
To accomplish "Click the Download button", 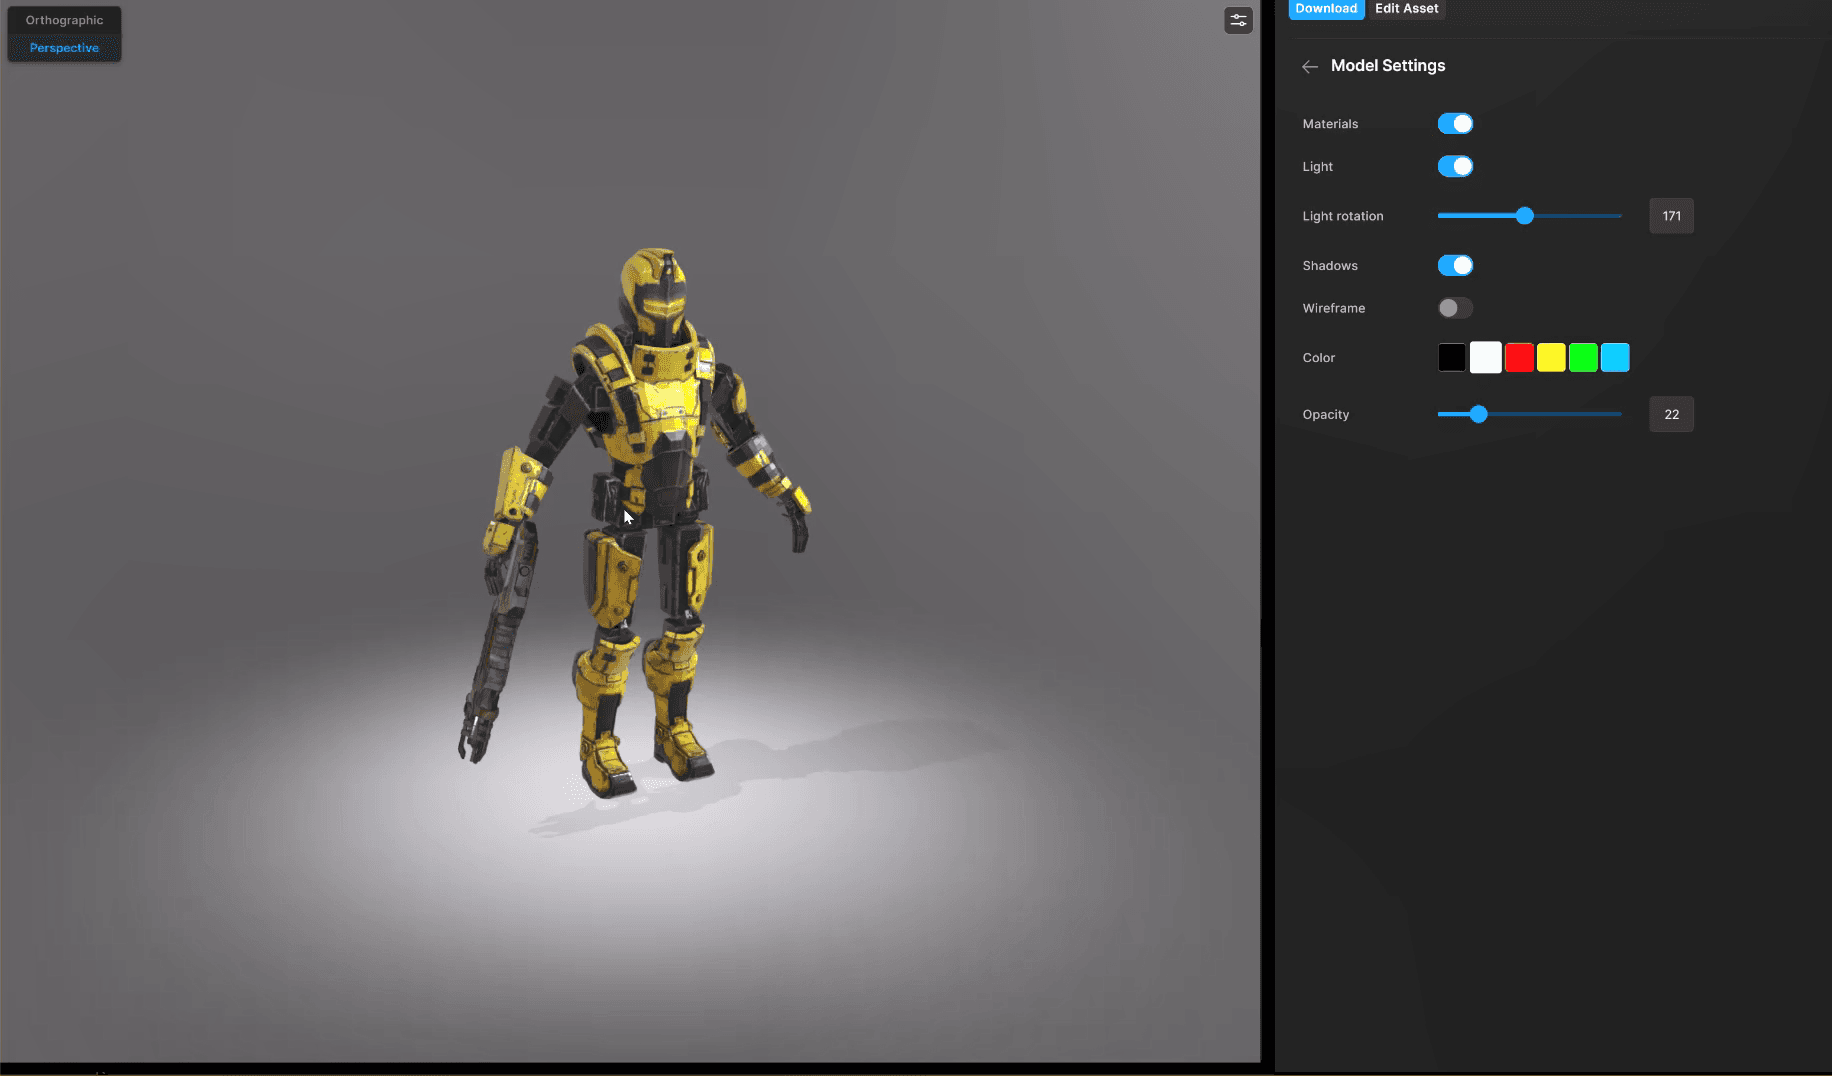I will [x=1326, y=9].
